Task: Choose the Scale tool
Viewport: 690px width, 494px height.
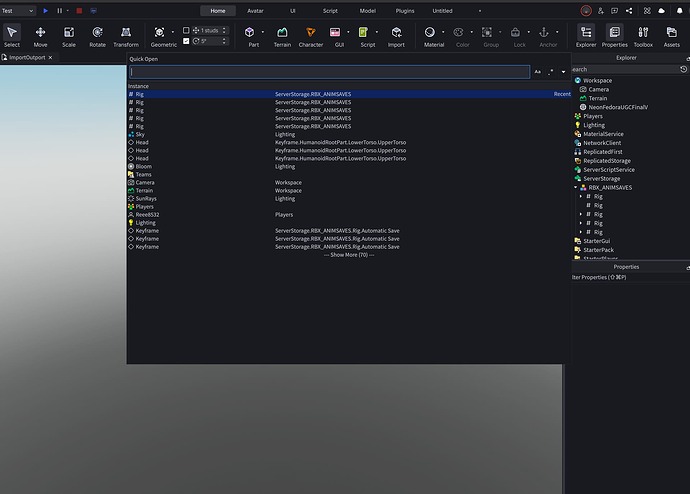Action: 69,36
